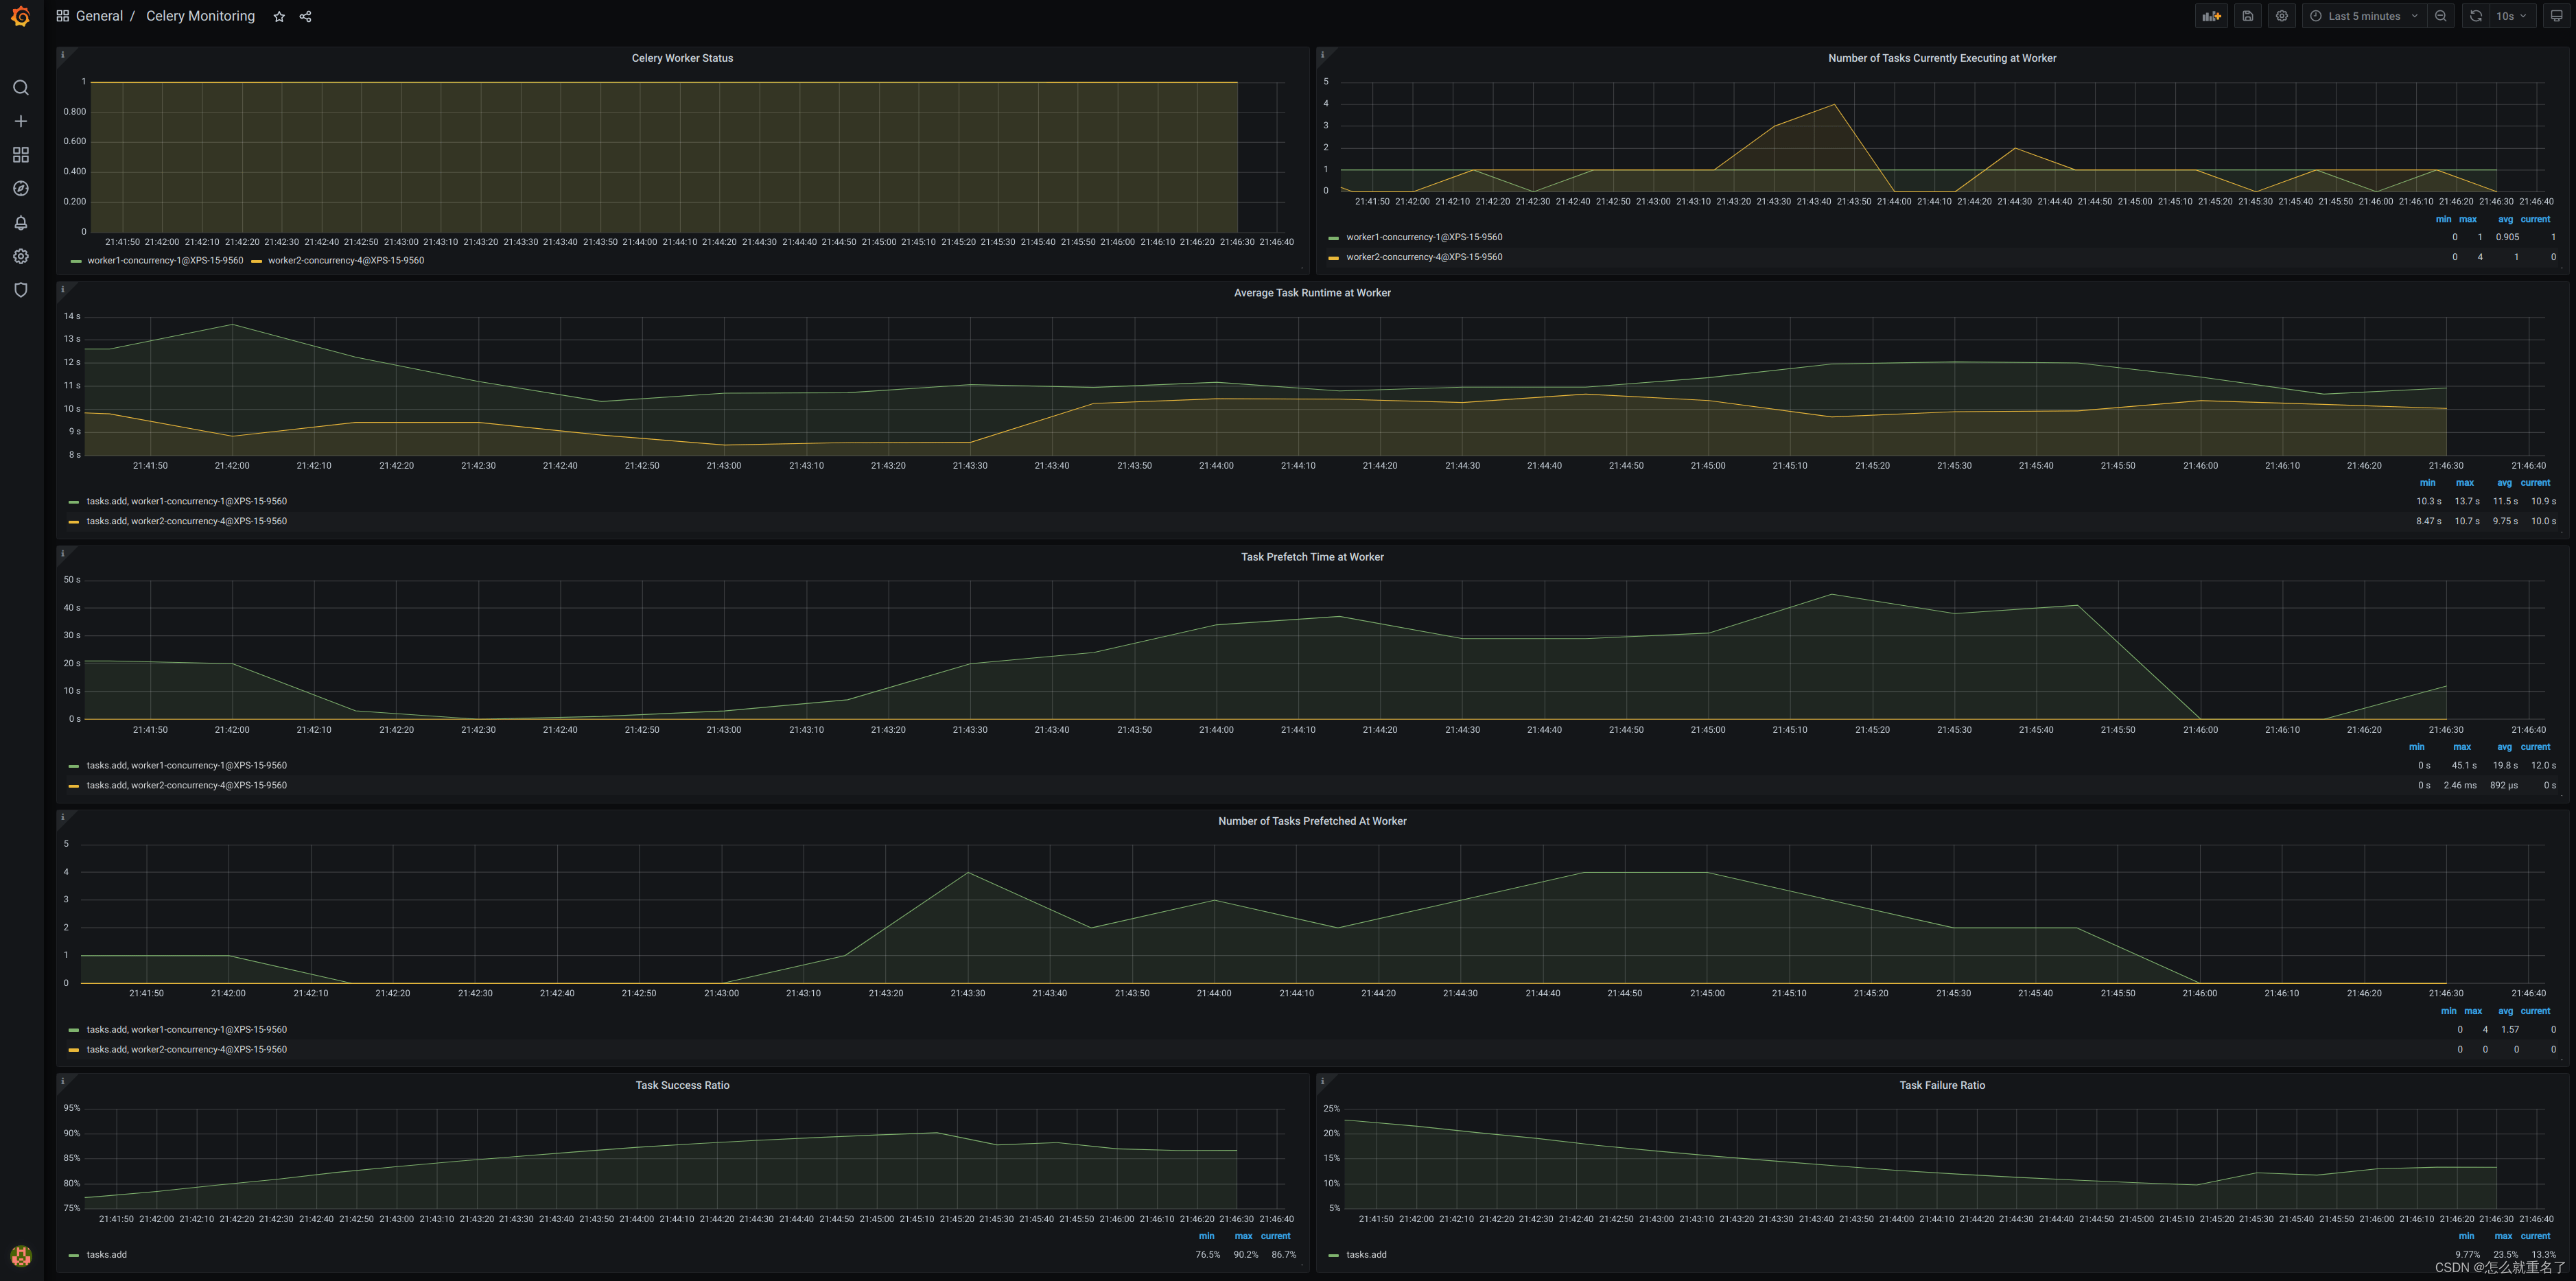Cycle the view mode monitor icon
Screen dimensions: 2576x1281
2556,16
